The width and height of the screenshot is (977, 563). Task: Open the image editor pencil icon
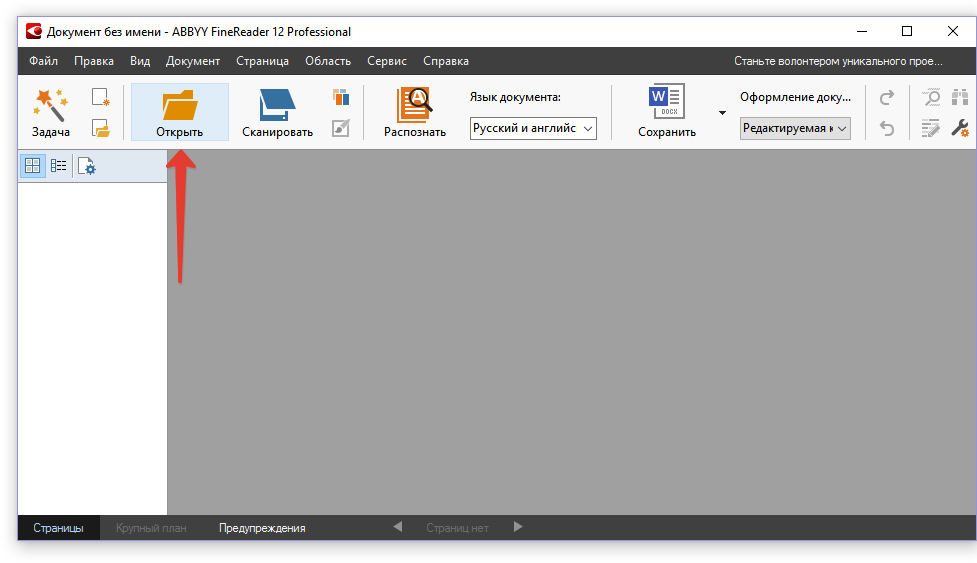[341, 128]
